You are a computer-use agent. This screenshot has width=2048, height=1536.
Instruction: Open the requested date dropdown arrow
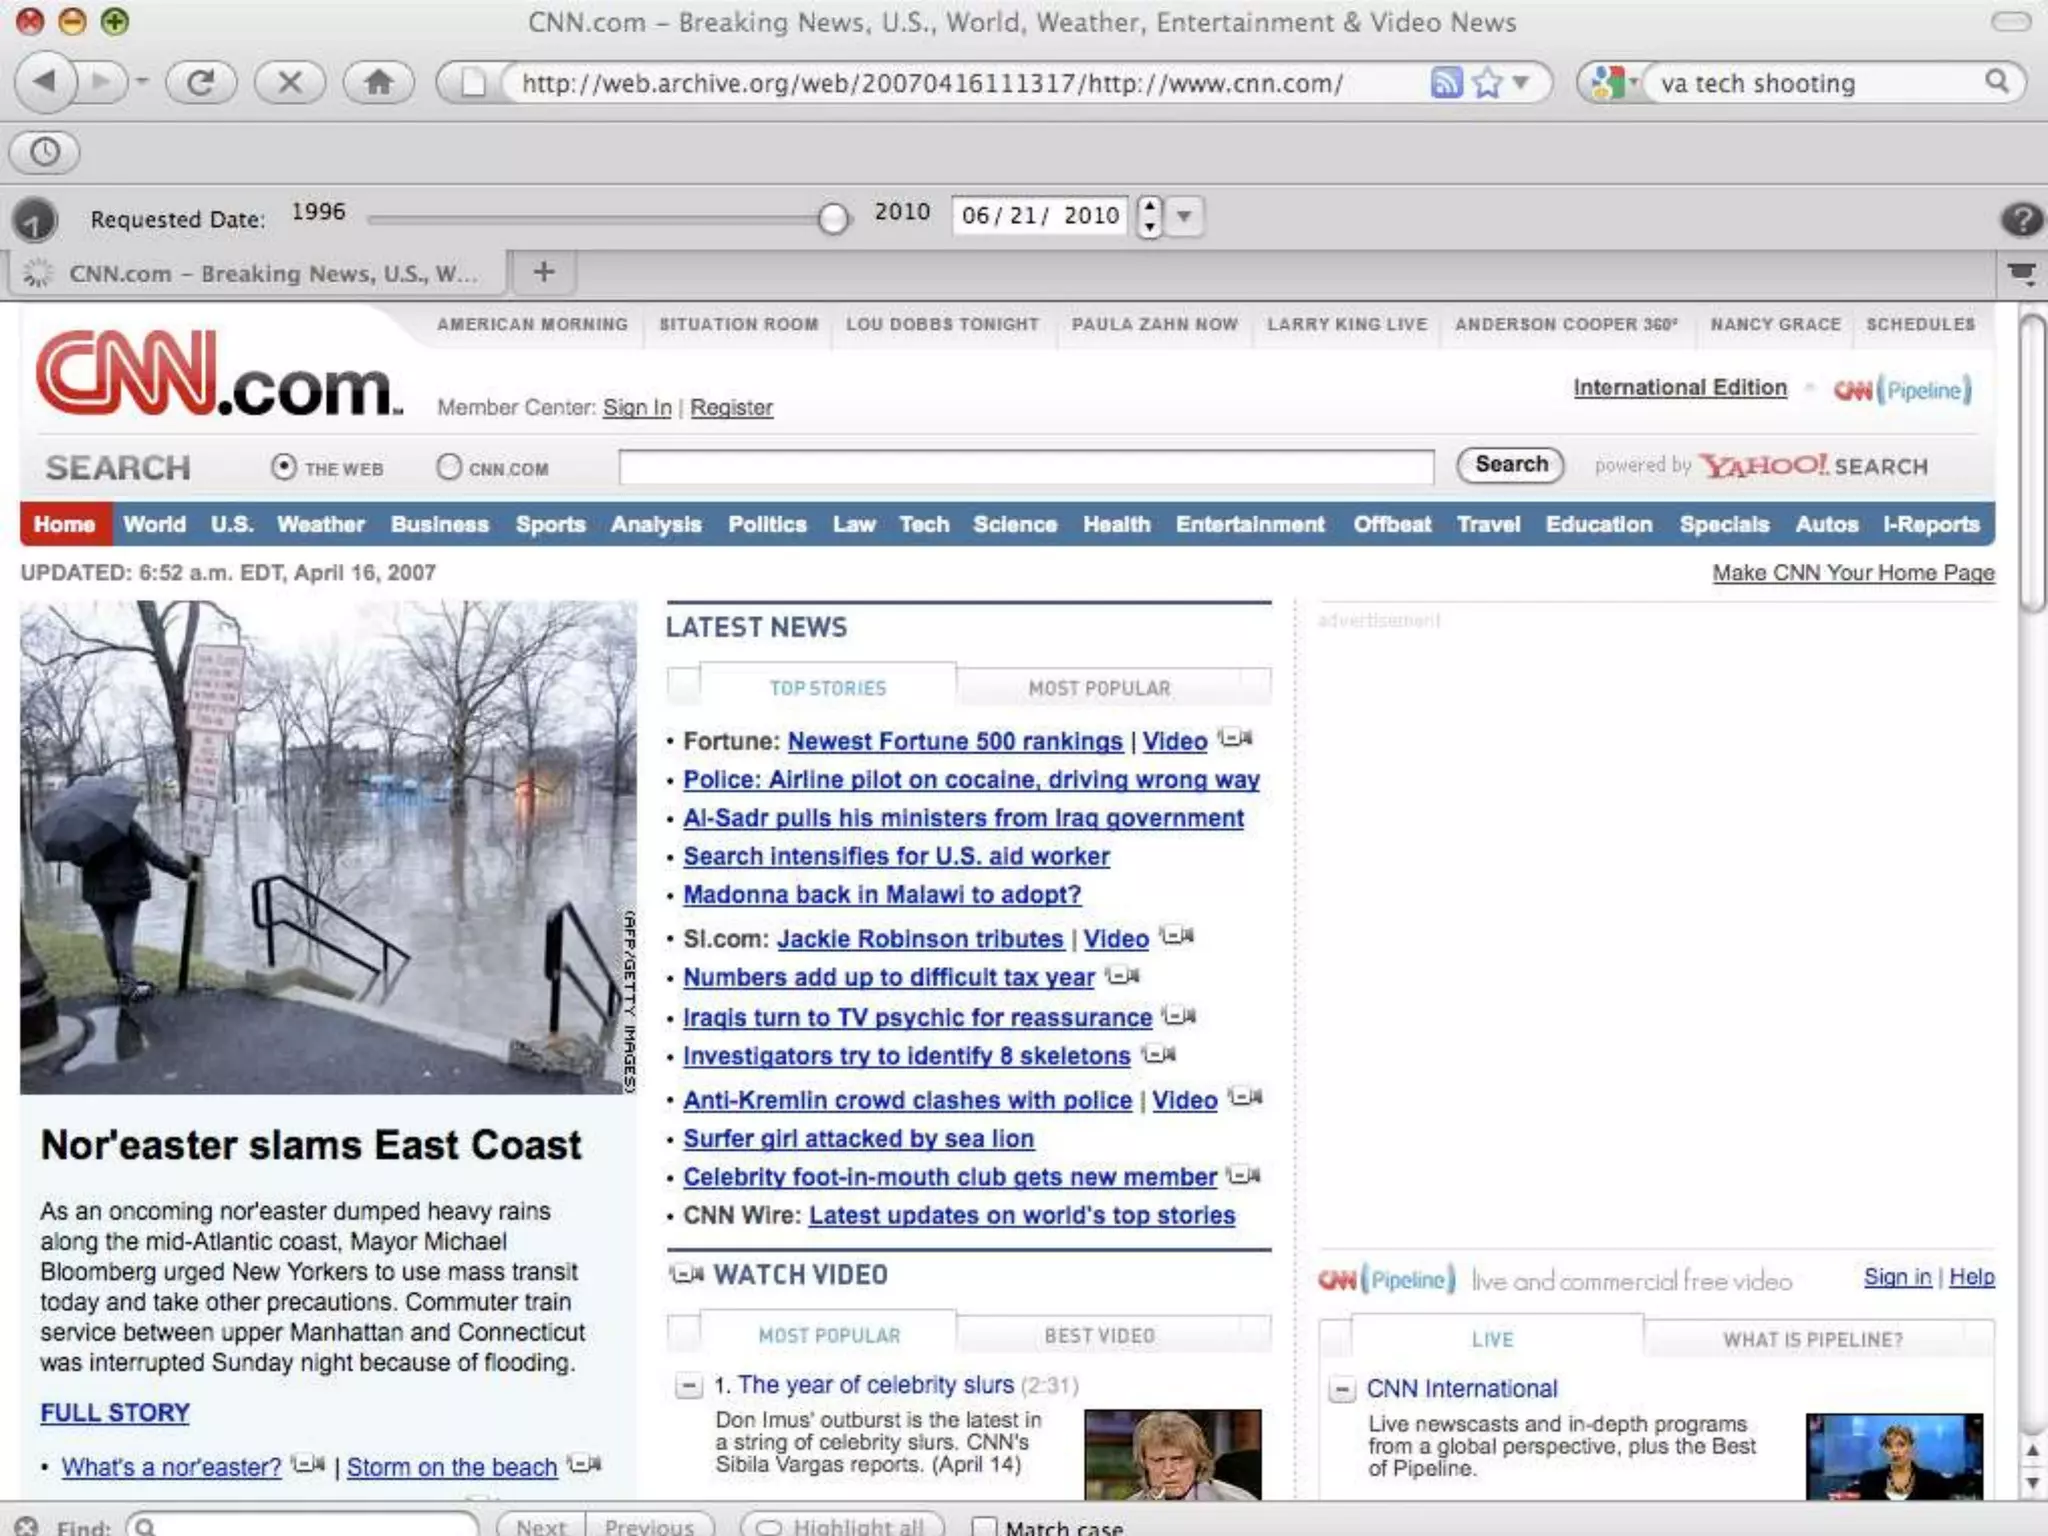coord(1184,216)
